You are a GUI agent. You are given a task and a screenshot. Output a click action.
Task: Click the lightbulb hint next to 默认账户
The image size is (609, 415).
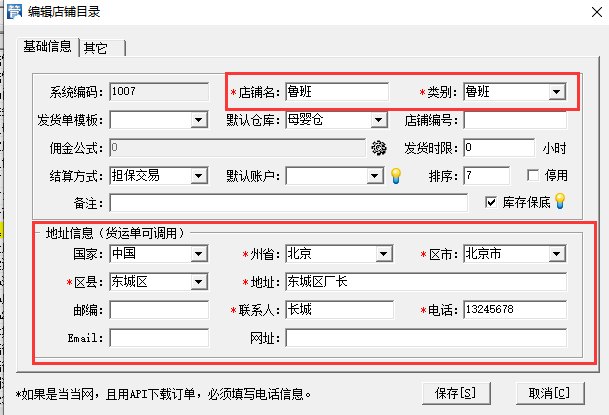pos(395,176)
